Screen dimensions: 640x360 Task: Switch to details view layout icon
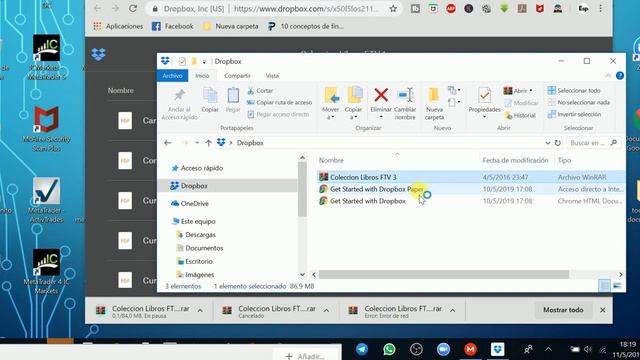pos(604,286)
